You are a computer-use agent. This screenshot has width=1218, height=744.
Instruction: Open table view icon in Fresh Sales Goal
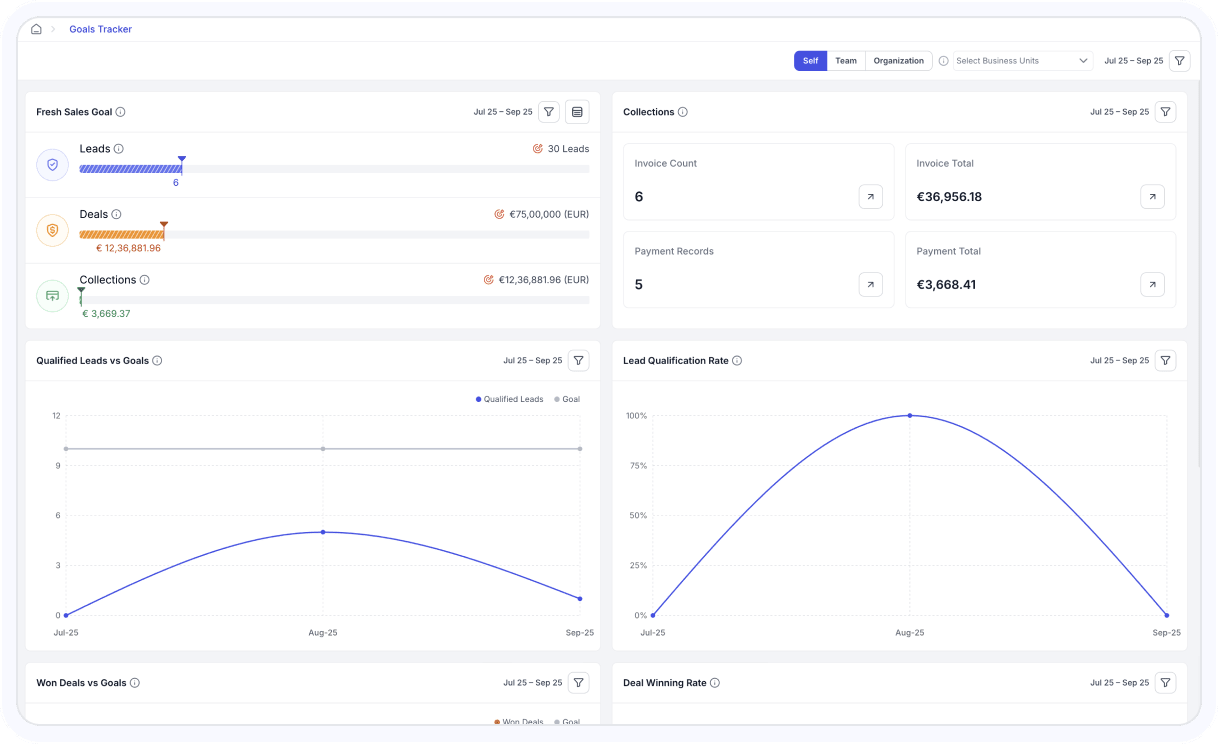[577, 112]
